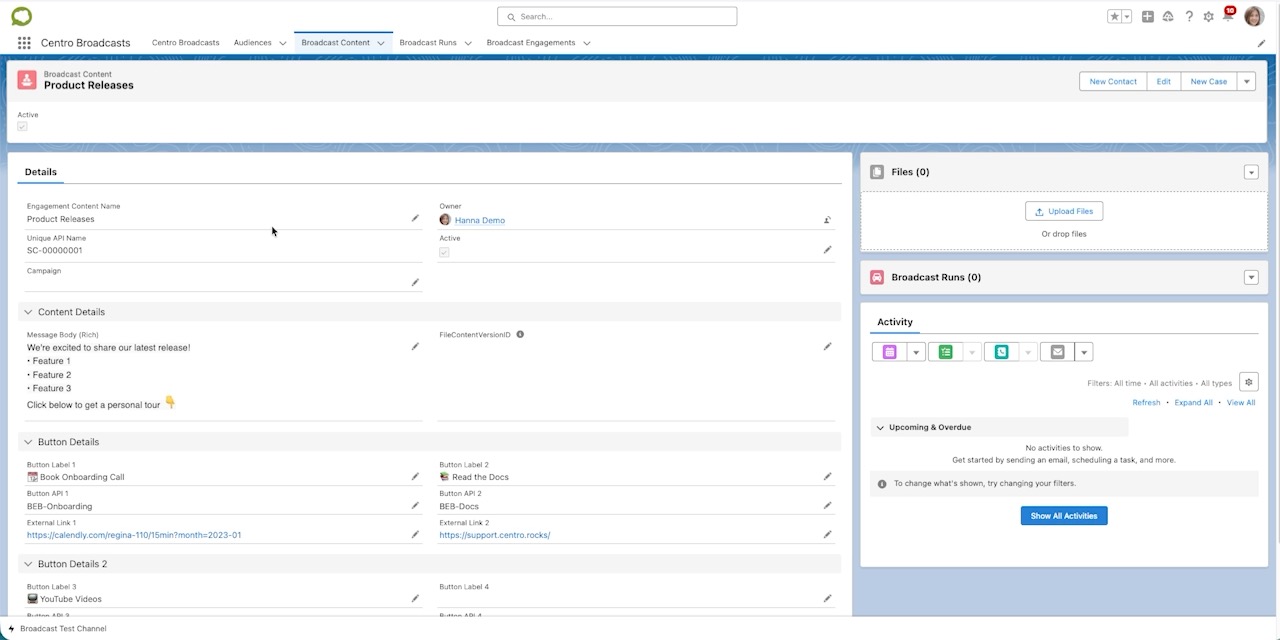The height and width of the screenshot is (640, 1280).
Task: Click the New Case button
Action: point(1209,81)
